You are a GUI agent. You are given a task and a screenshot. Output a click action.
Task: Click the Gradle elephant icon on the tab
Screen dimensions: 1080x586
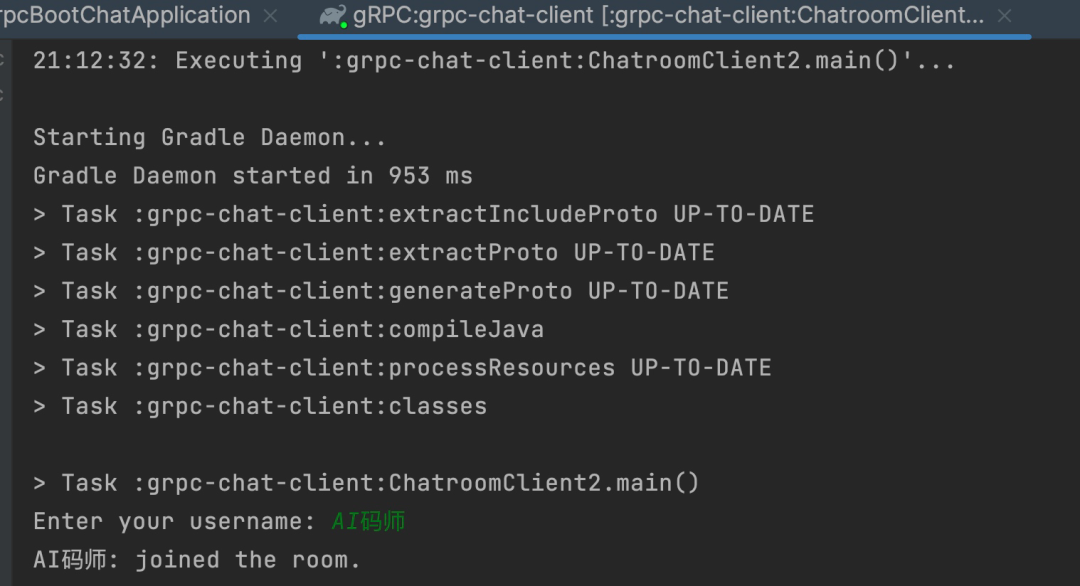point(333,17)
